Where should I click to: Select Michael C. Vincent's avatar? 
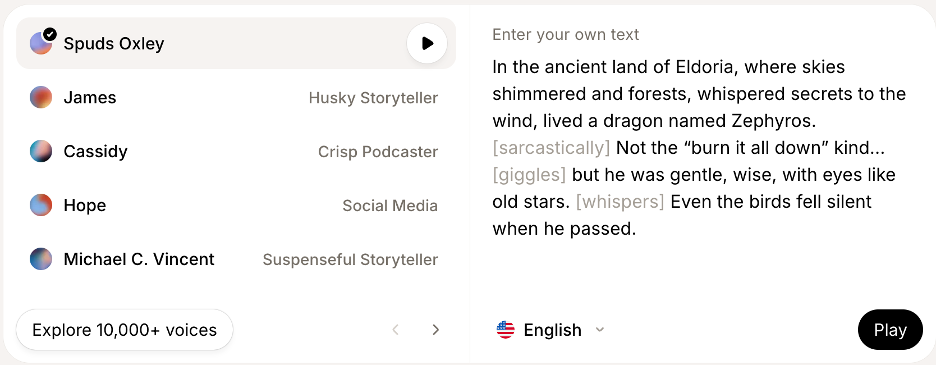point(41,259)
